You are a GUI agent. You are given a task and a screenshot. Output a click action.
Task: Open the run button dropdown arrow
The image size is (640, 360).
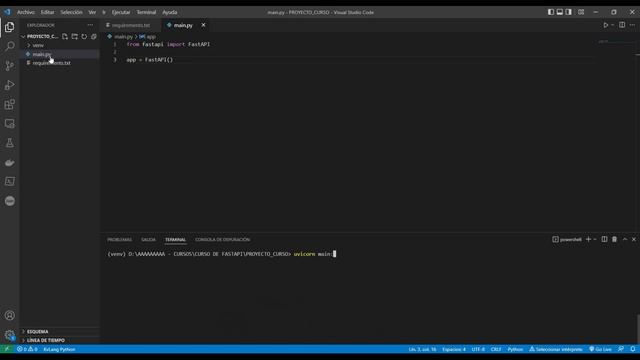coord(613,25)
